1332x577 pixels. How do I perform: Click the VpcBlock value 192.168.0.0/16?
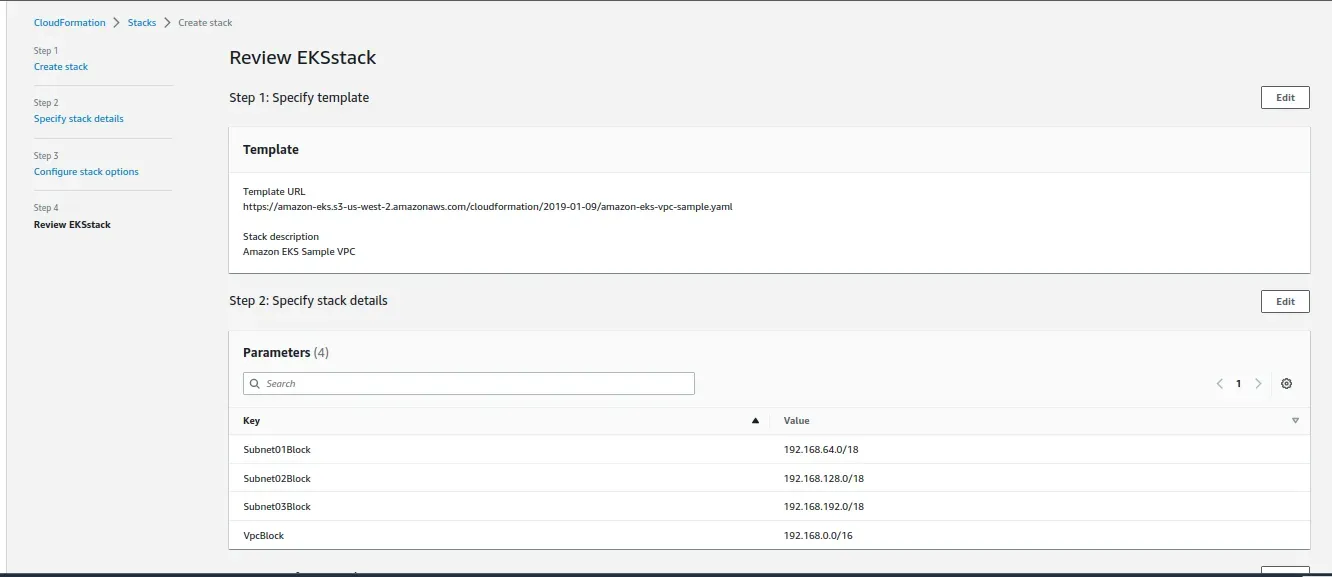point(817,536)
